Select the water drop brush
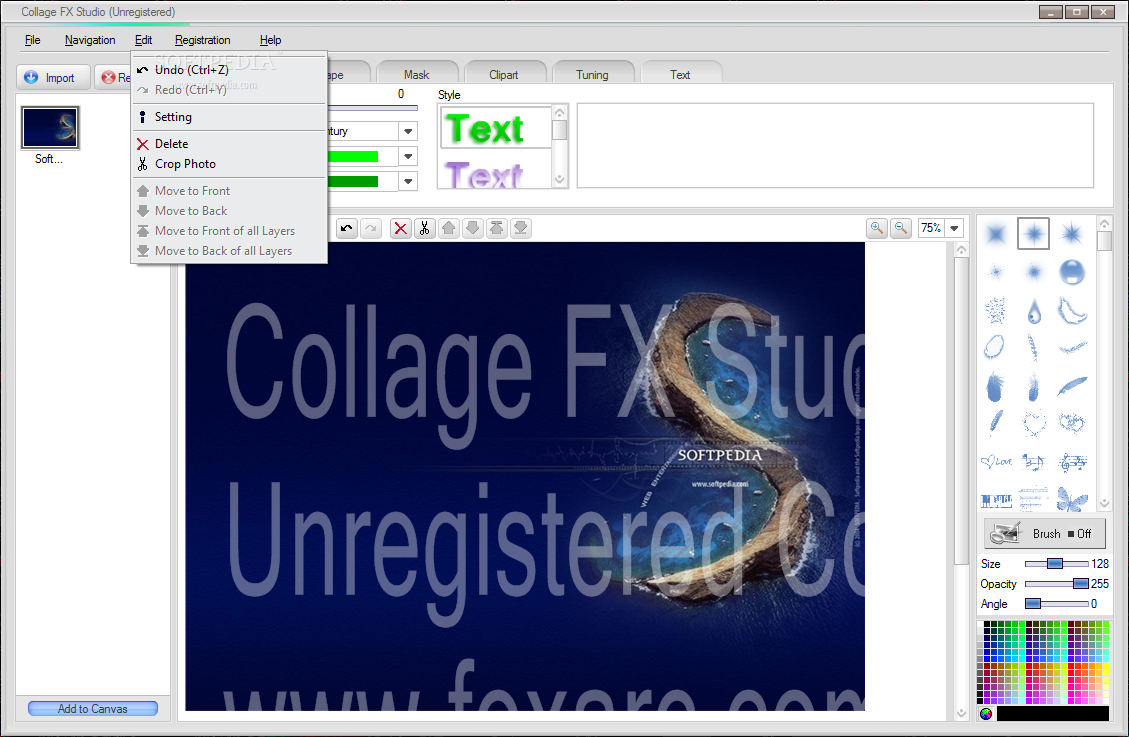The width and height of the screenshot is (1129, 737). point(1034,311)
